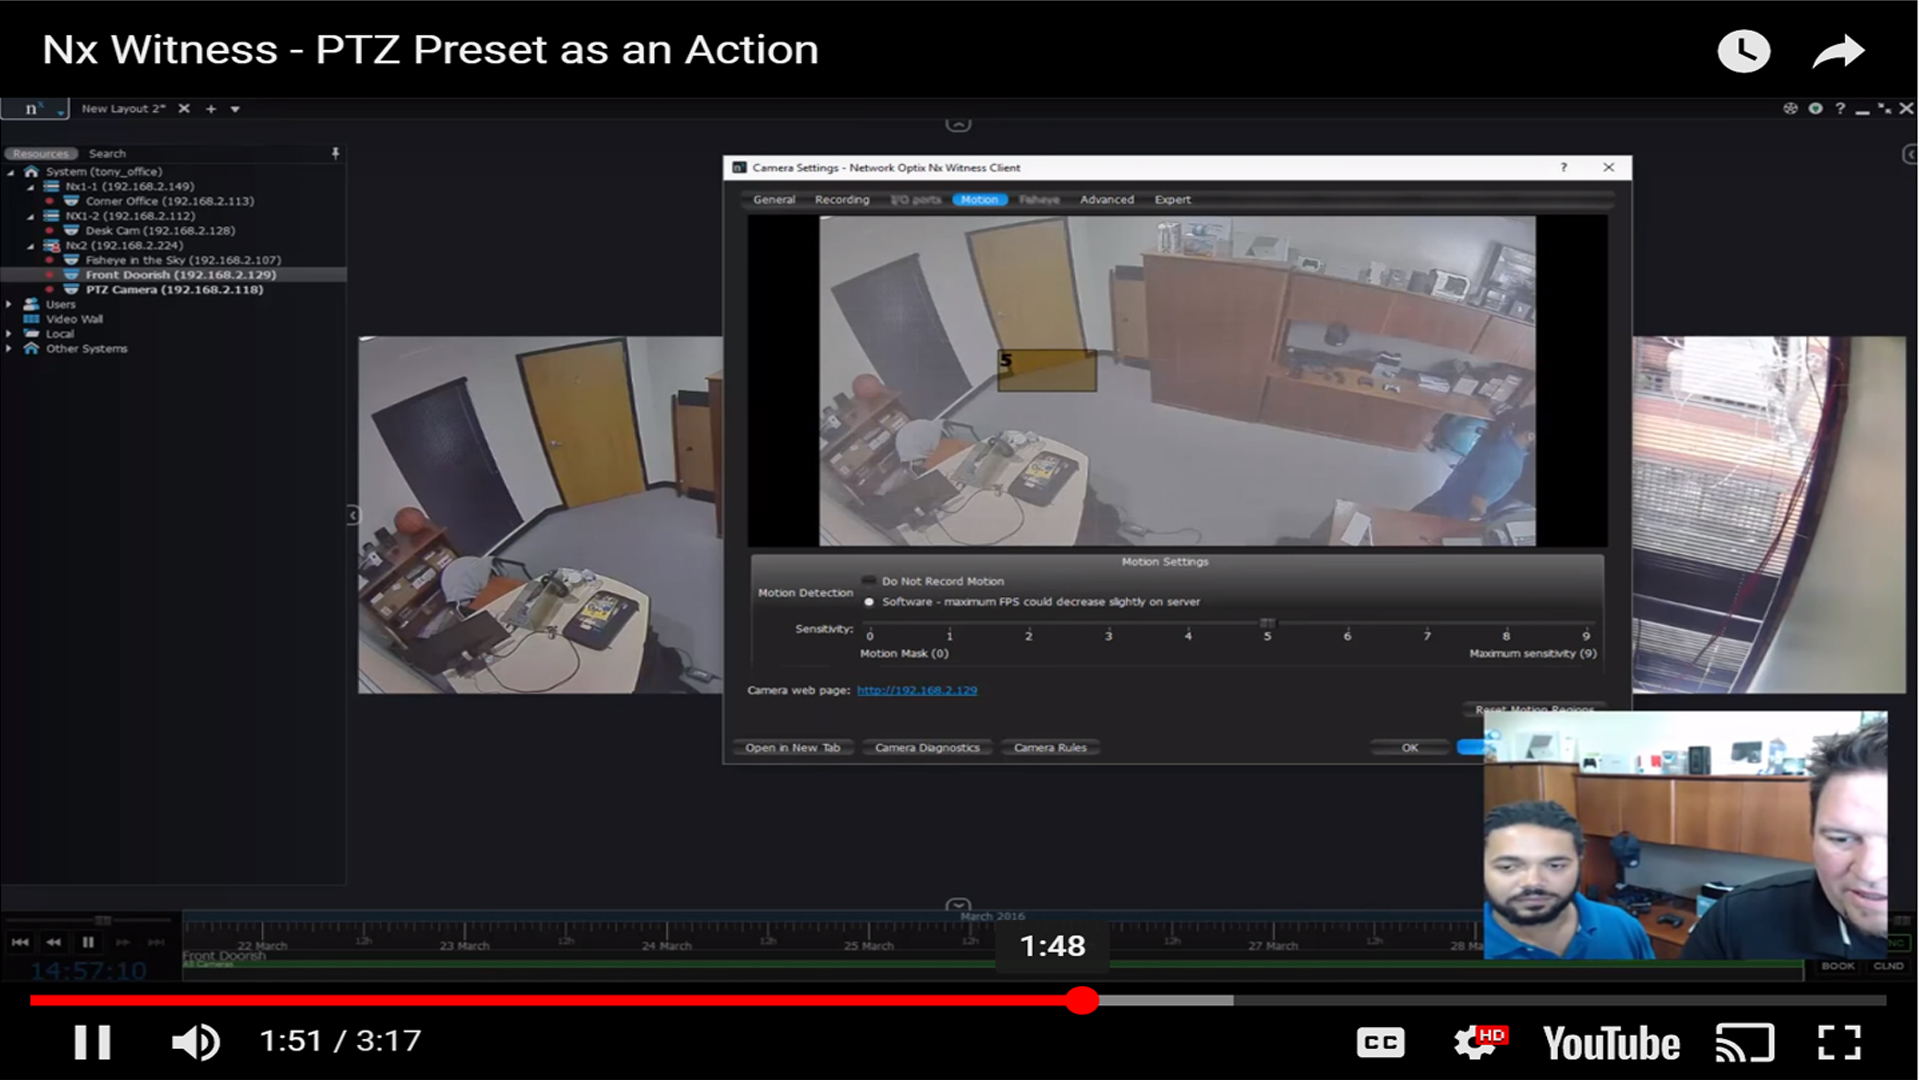
Task: Click the connect to server status icon
Action: [x=1815, y=108]
